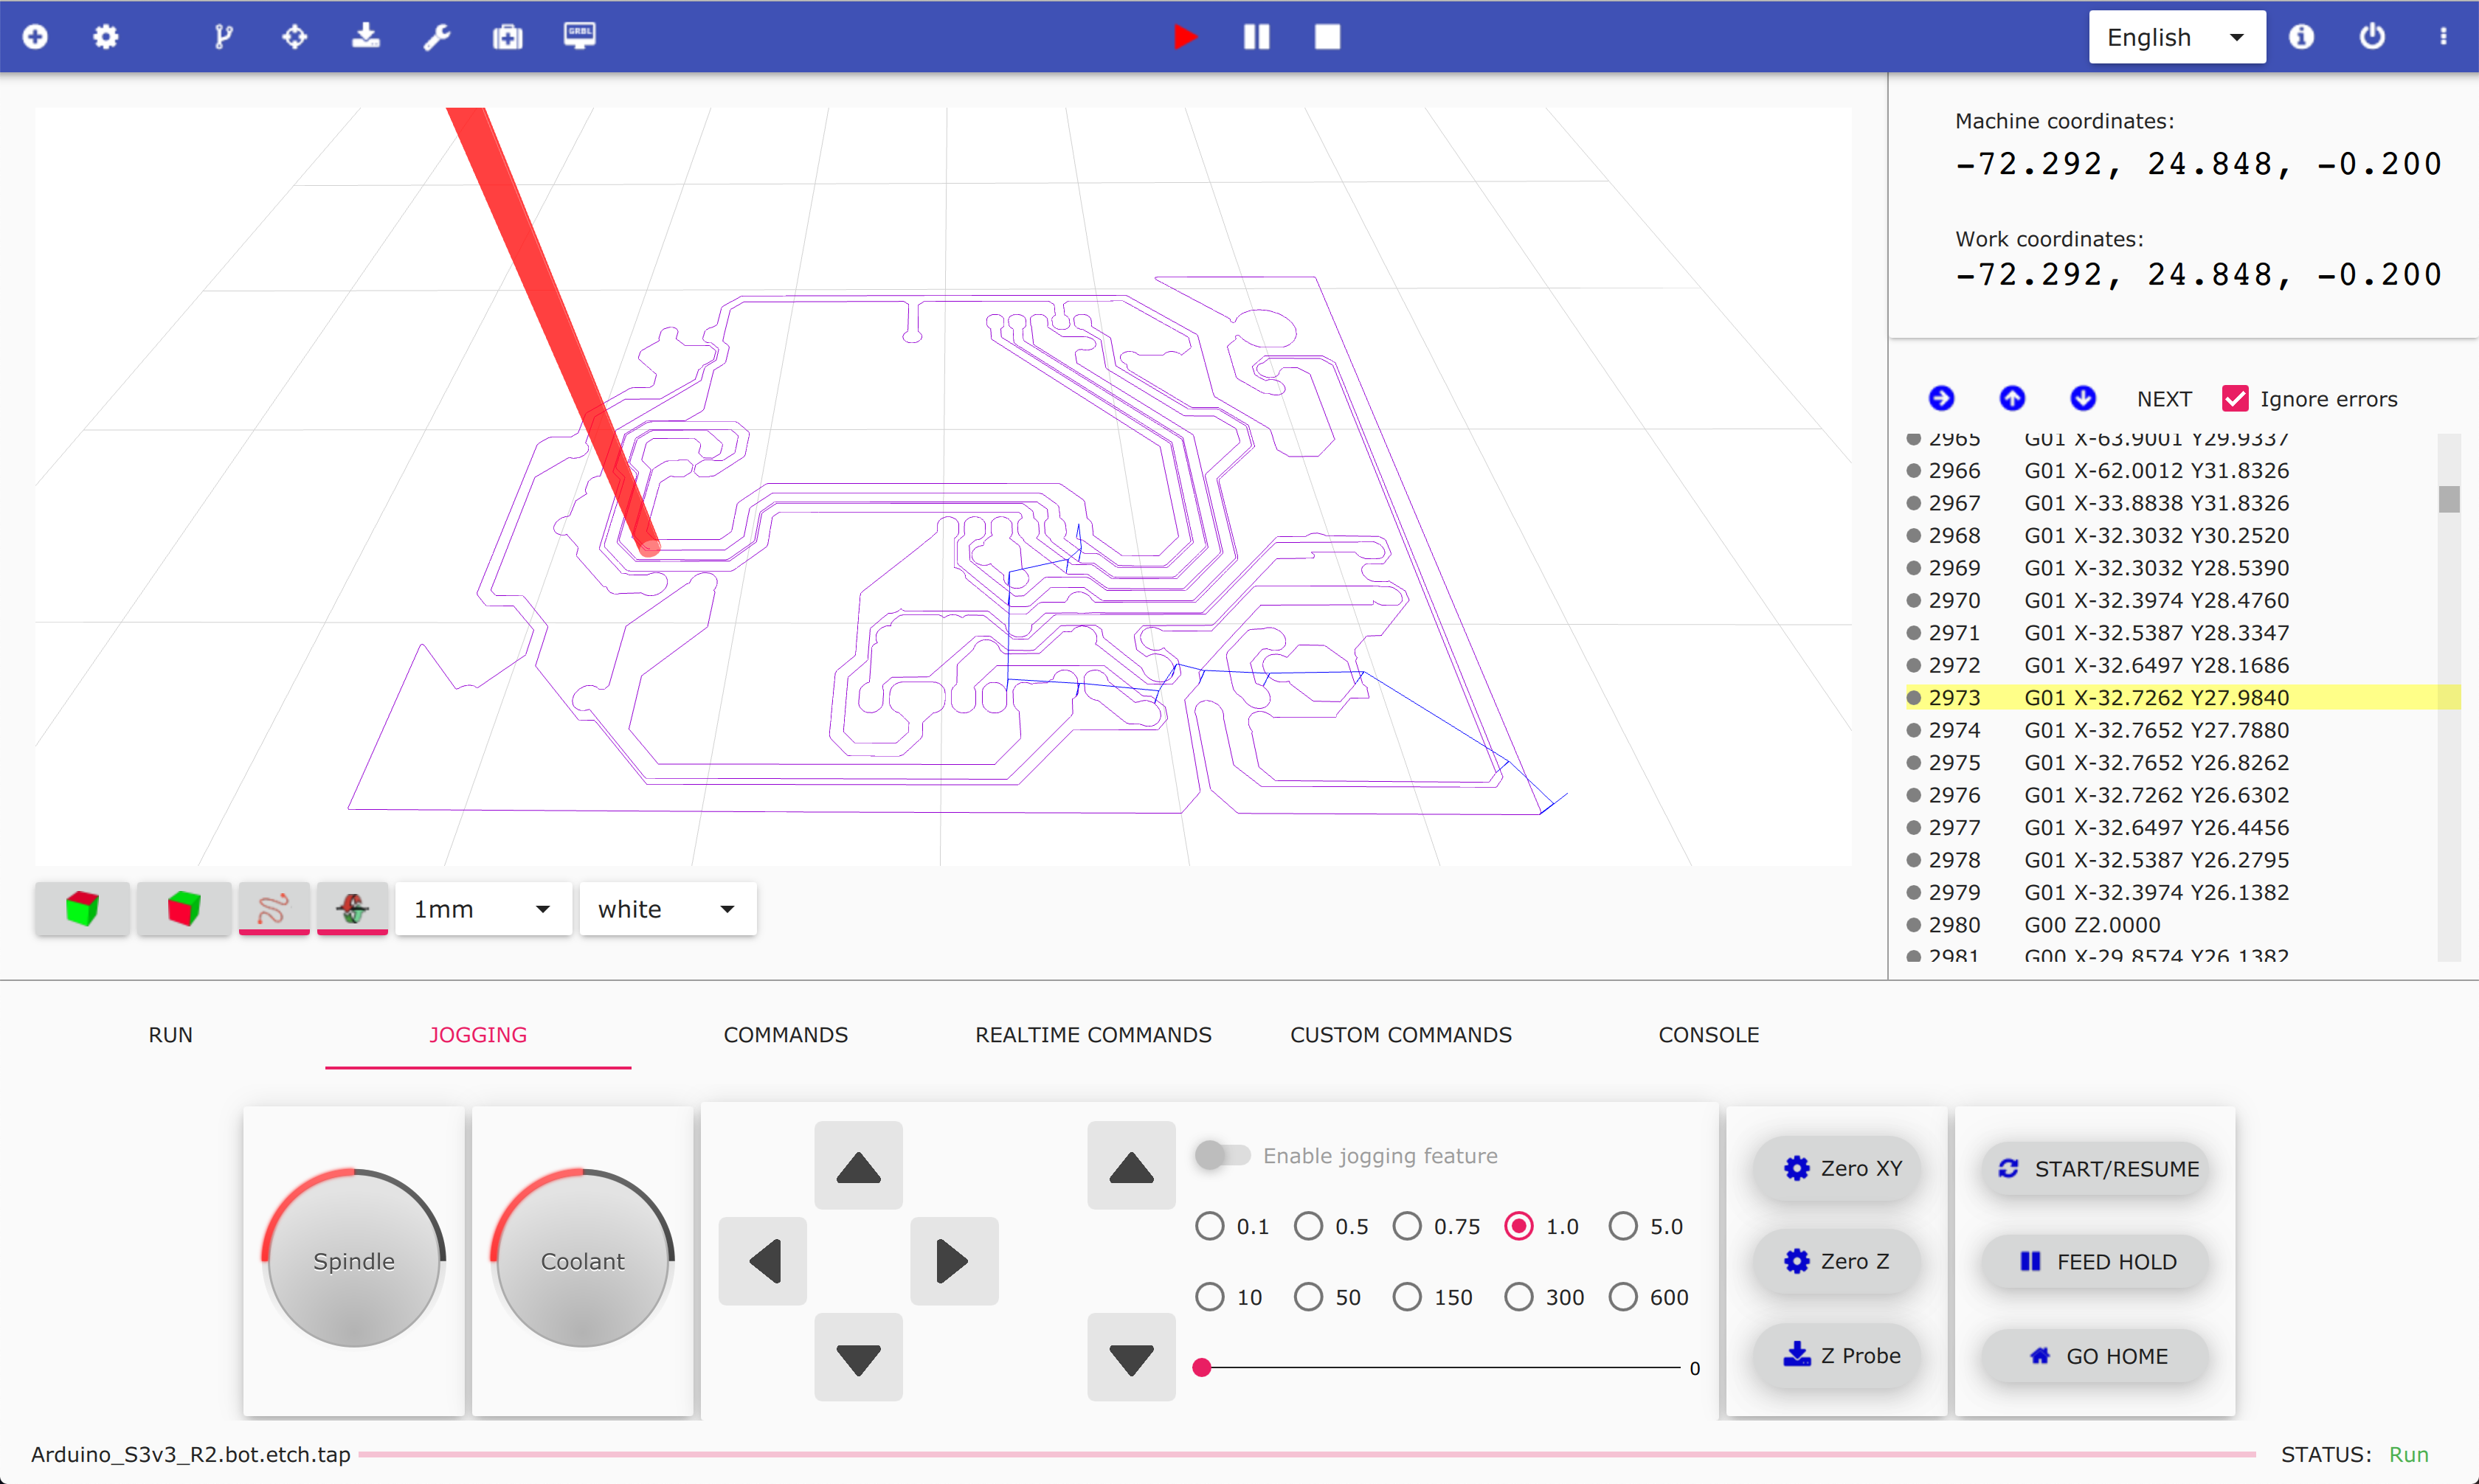Viewport: 2479px width, 1484px height.
Task: Click the jog feed rate slider handle
Action: click(1202, 1367)
